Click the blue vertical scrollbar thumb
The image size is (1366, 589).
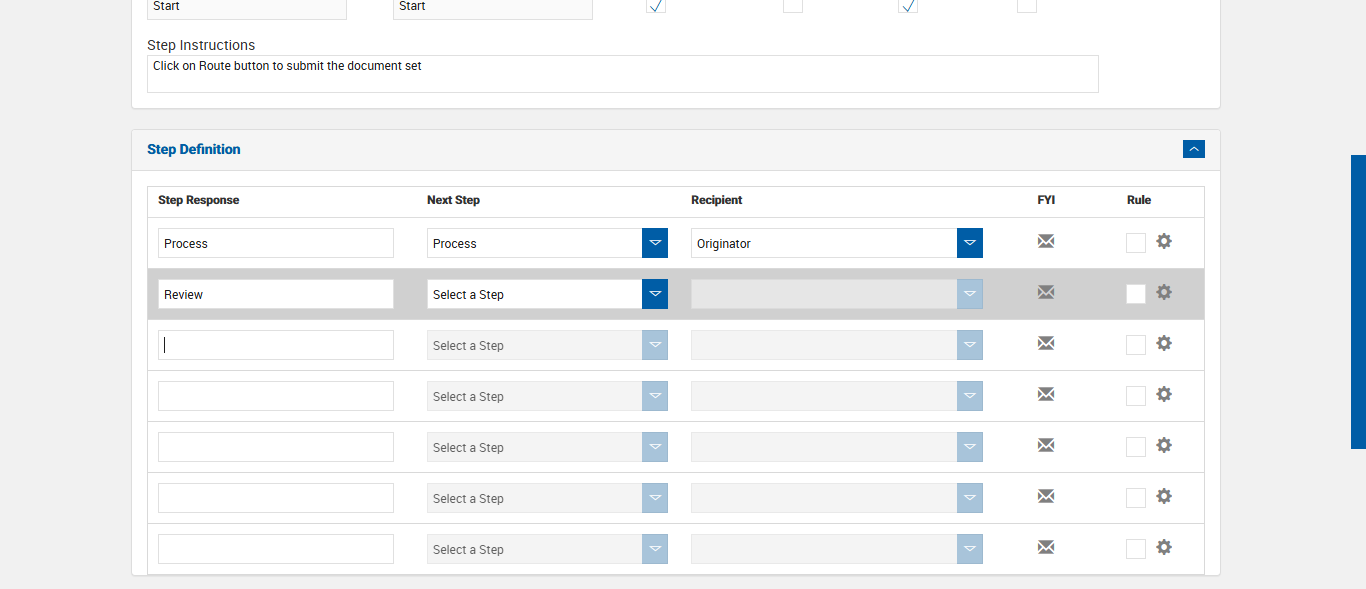[1358, 301]
